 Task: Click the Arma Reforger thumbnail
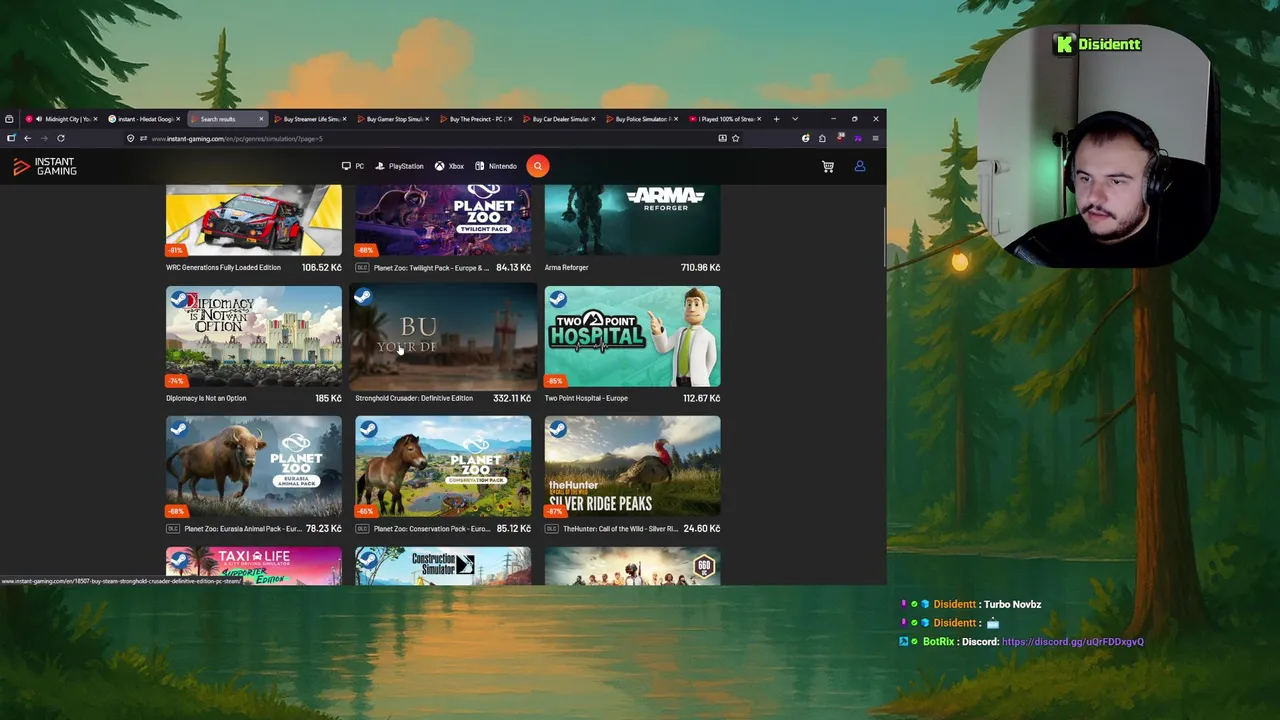click(632, 220)
